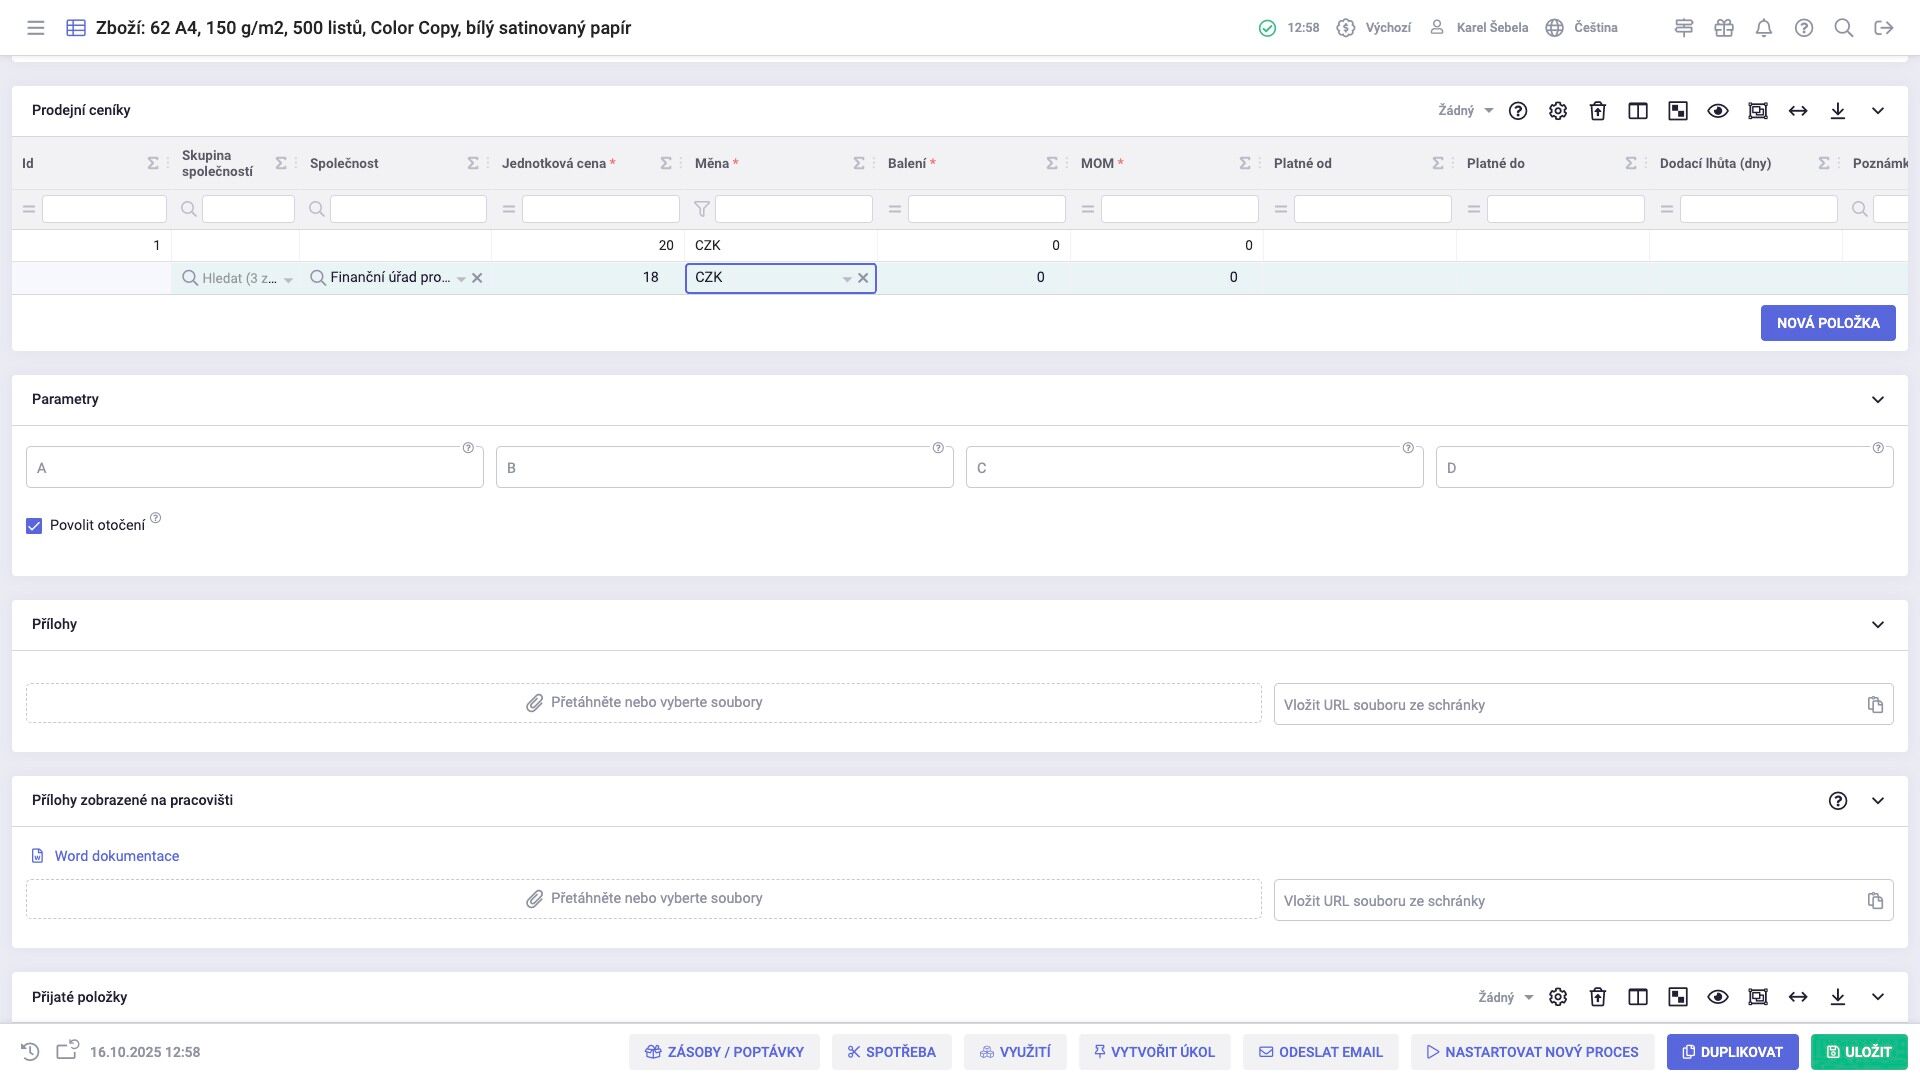
Task: Click the NOVÁ POLOŽKA button
Action: (1828, 323)
